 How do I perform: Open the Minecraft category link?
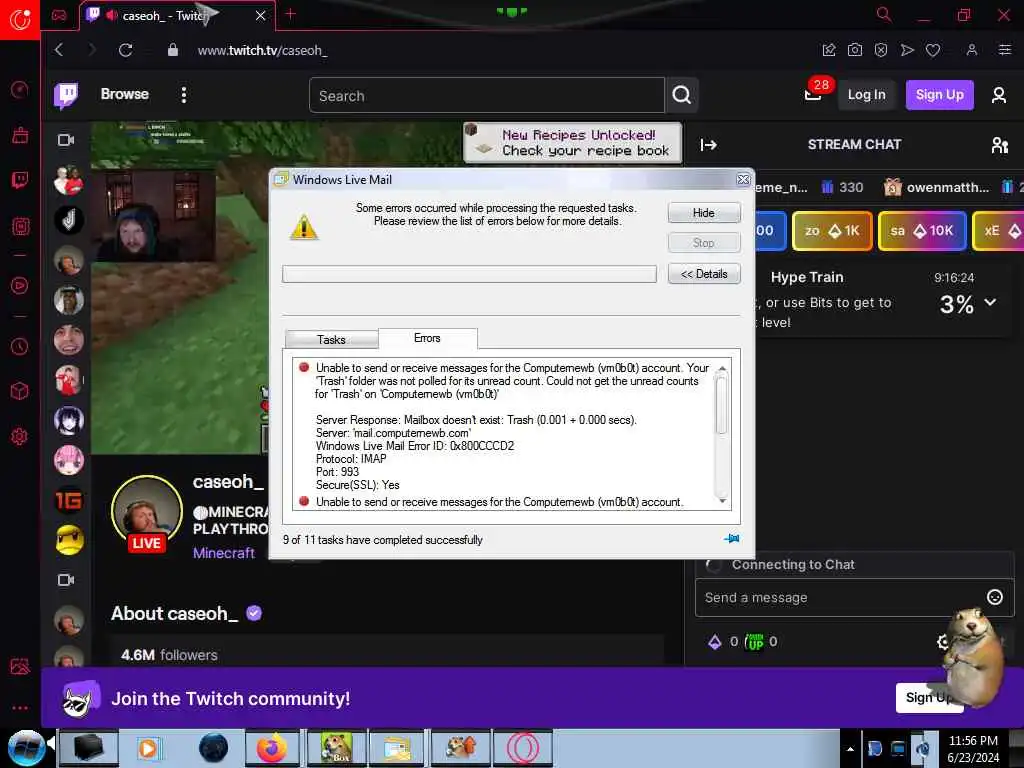(x=223, y=553)
